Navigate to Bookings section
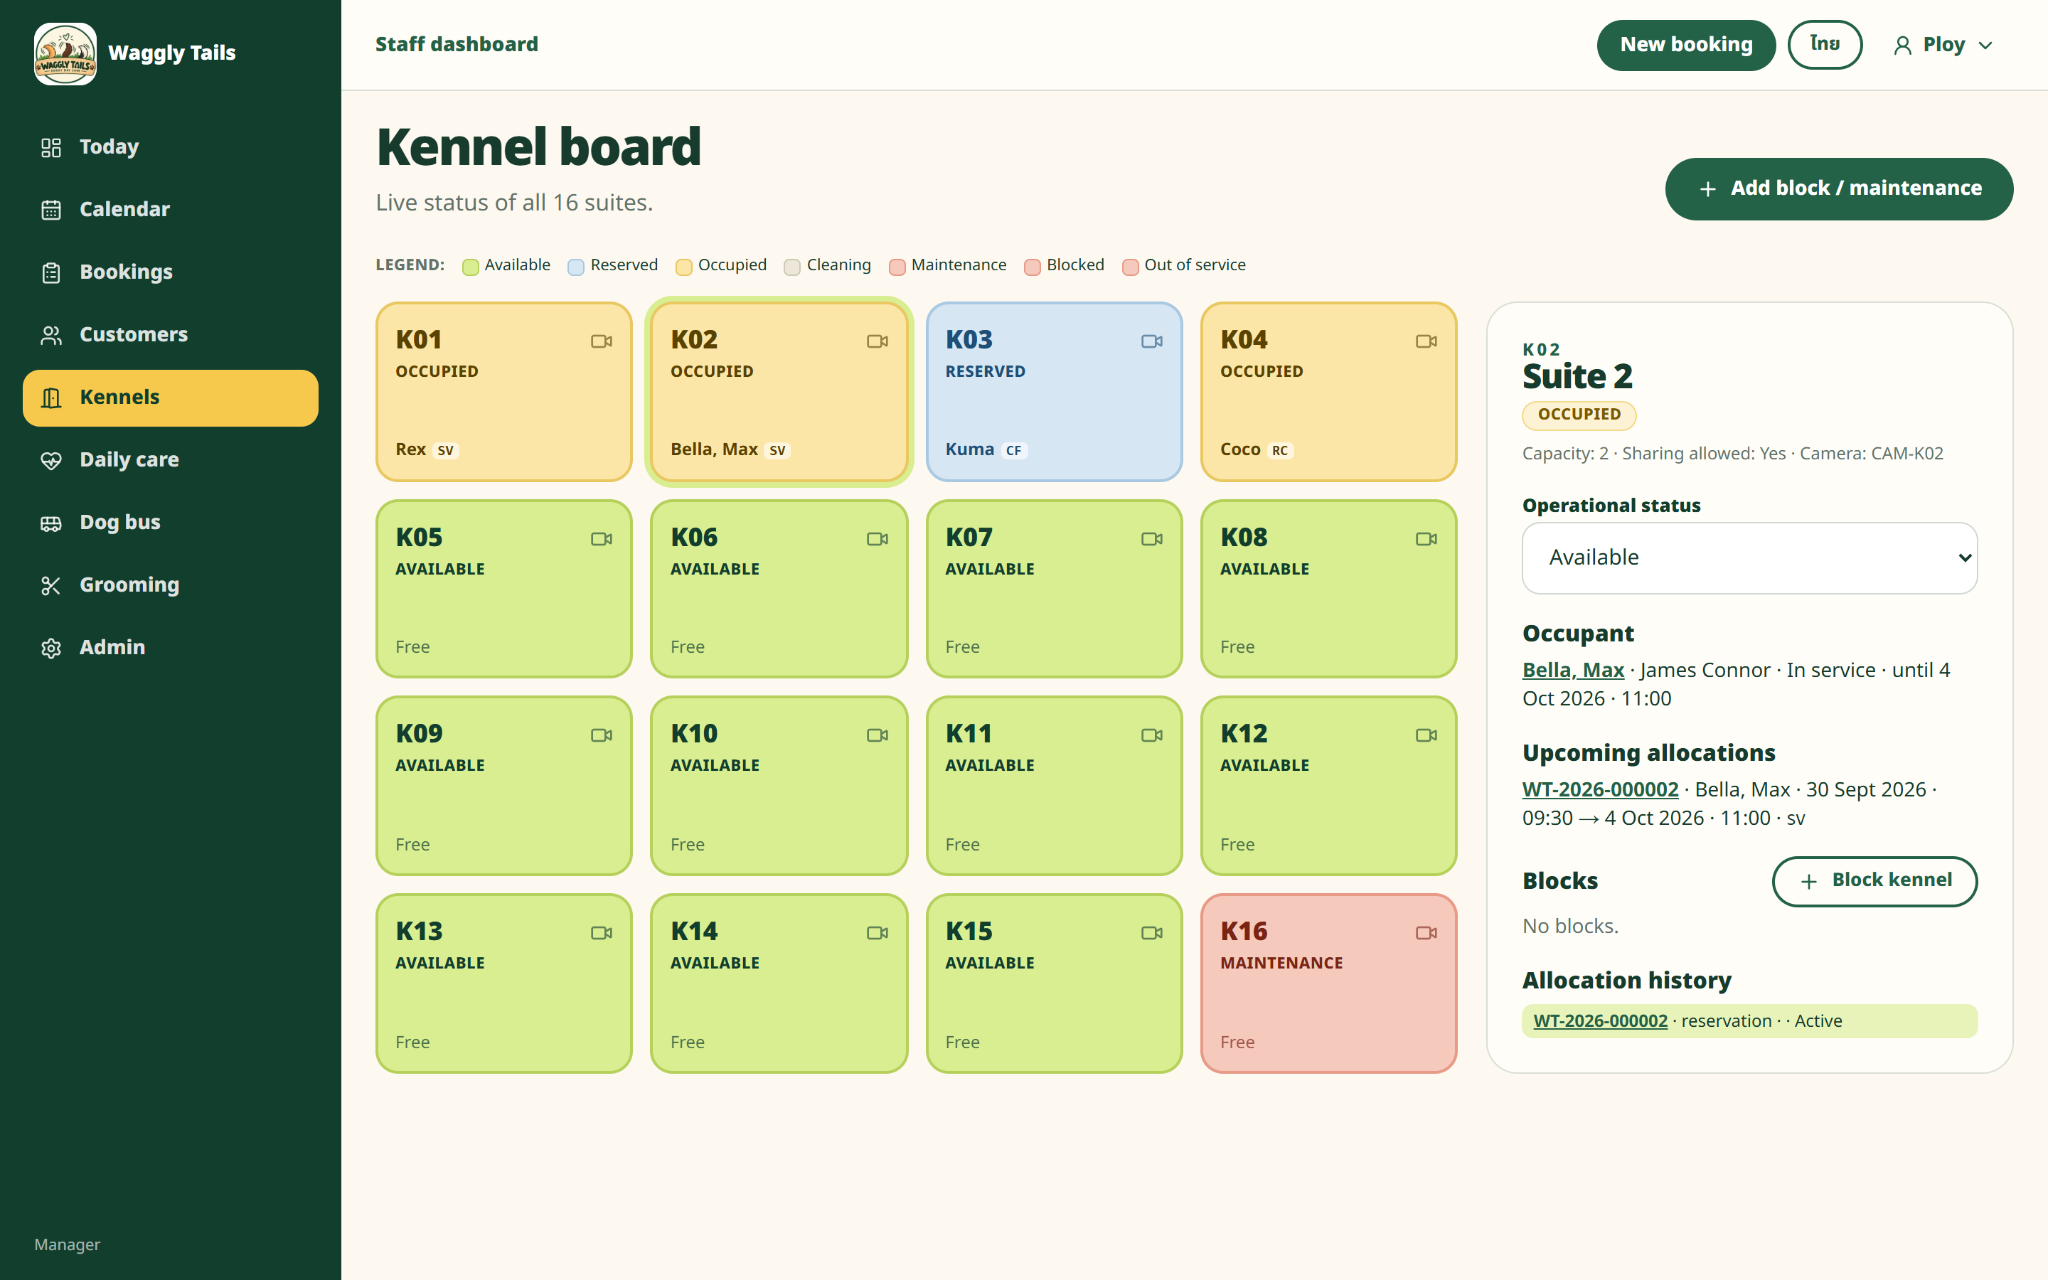Image resolution: width=2048 pixels, height=1280 pixels. 170,272
